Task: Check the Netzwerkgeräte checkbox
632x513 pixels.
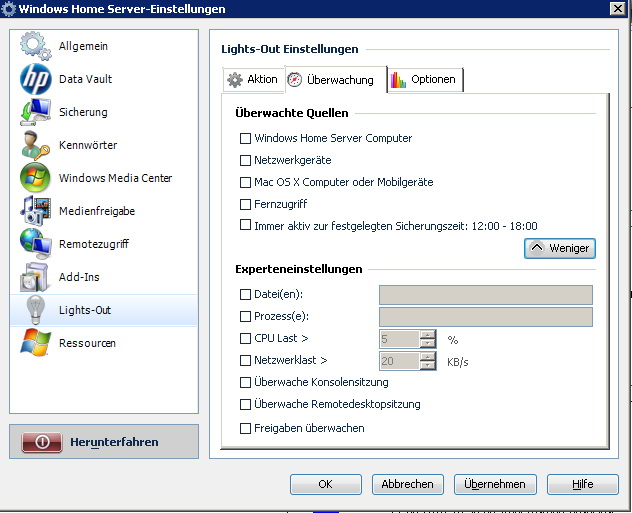Action: (245, 160)
